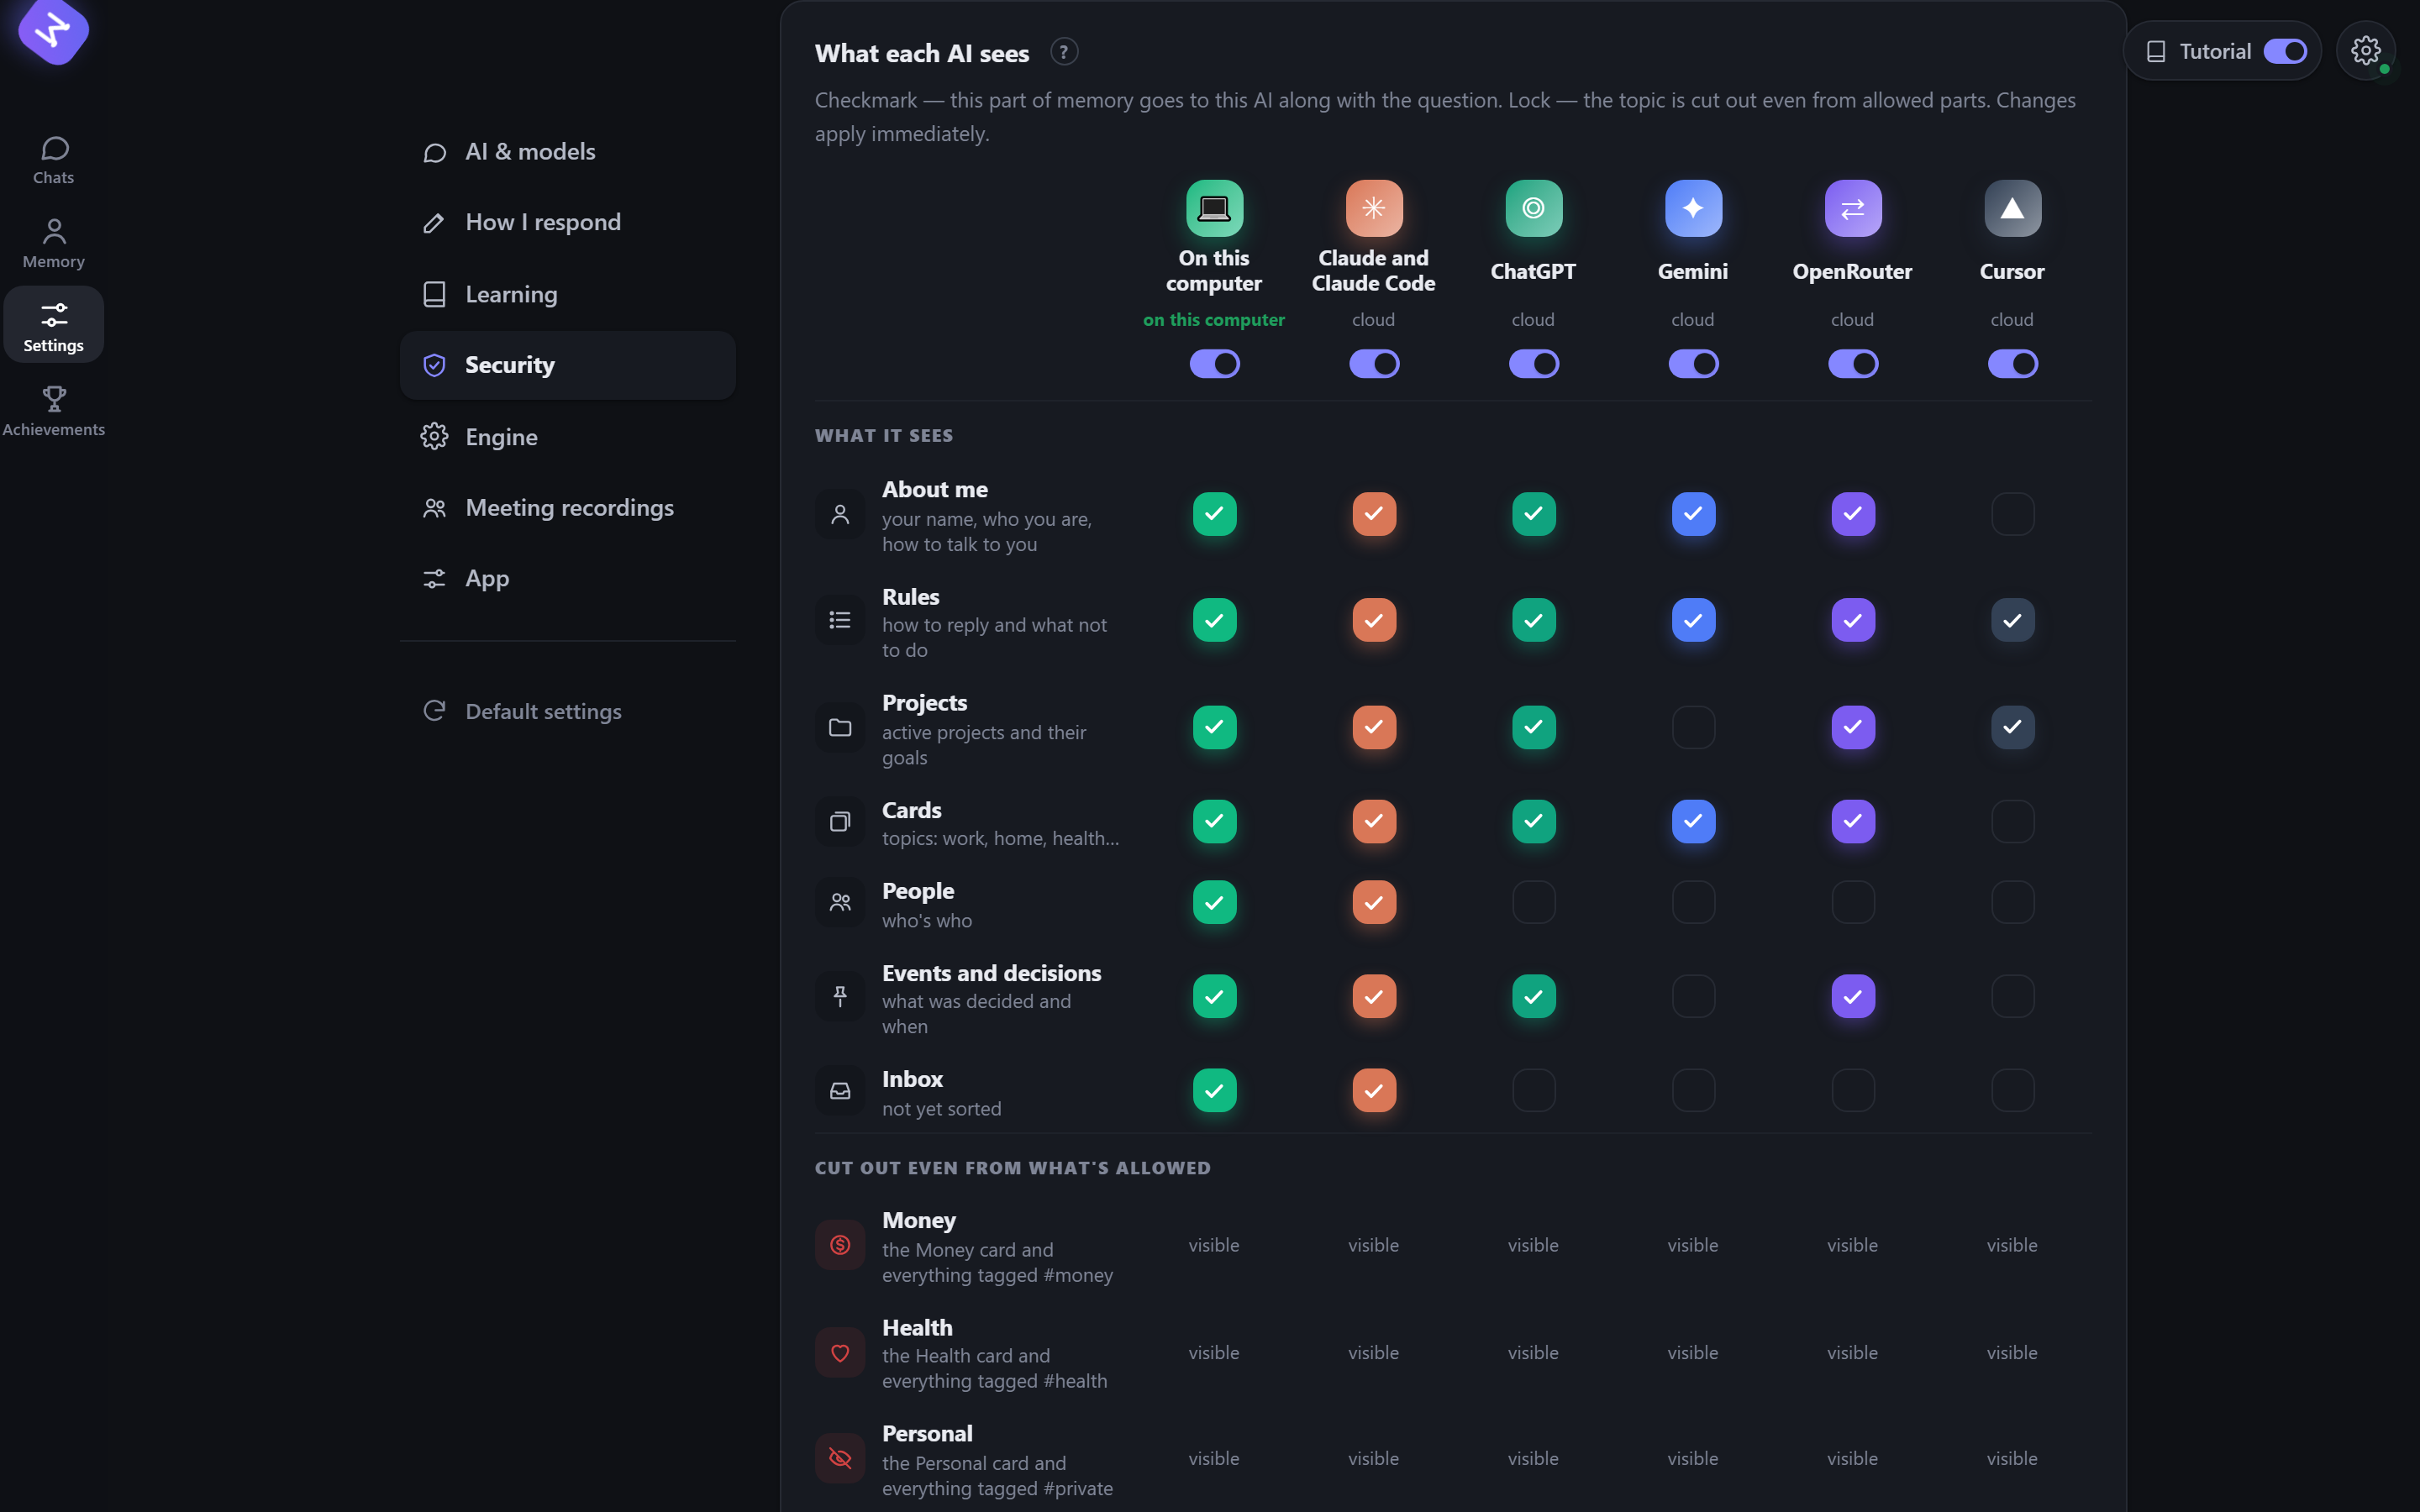Click the OpenRouter provider icon
This screenshot has width=2420, height=1512.
[1853, 208]
